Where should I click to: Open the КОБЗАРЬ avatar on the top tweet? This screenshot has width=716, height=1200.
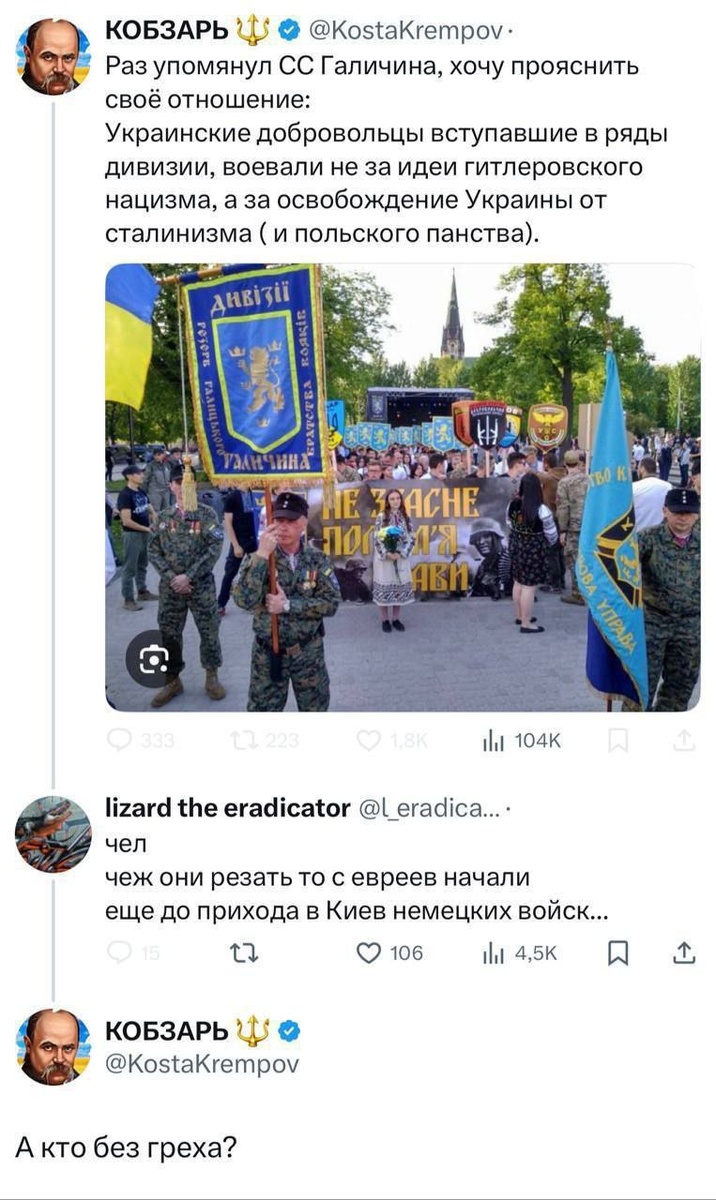[54, 57]
